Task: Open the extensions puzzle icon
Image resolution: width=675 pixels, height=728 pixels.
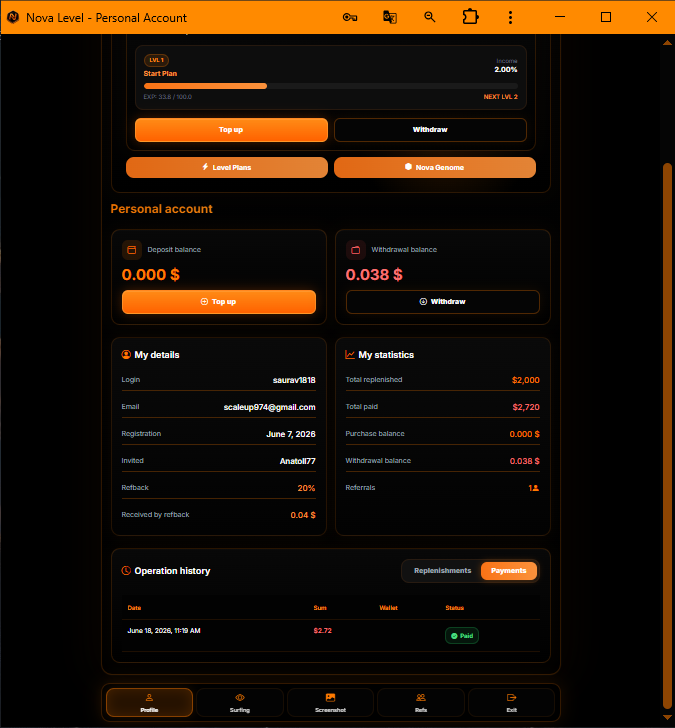Action: click(470, 17)
